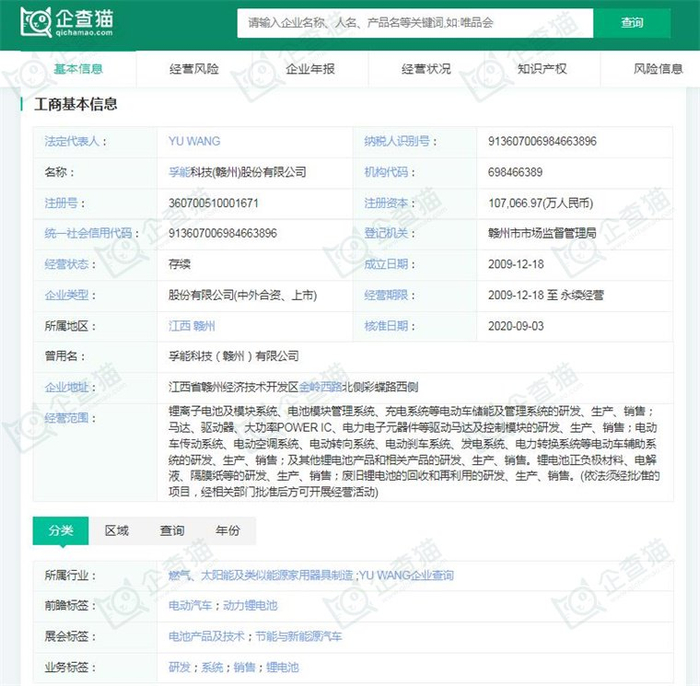Click the YU WANG企业查询 link
Screen dimensions: 700x686
coord(406,575)
